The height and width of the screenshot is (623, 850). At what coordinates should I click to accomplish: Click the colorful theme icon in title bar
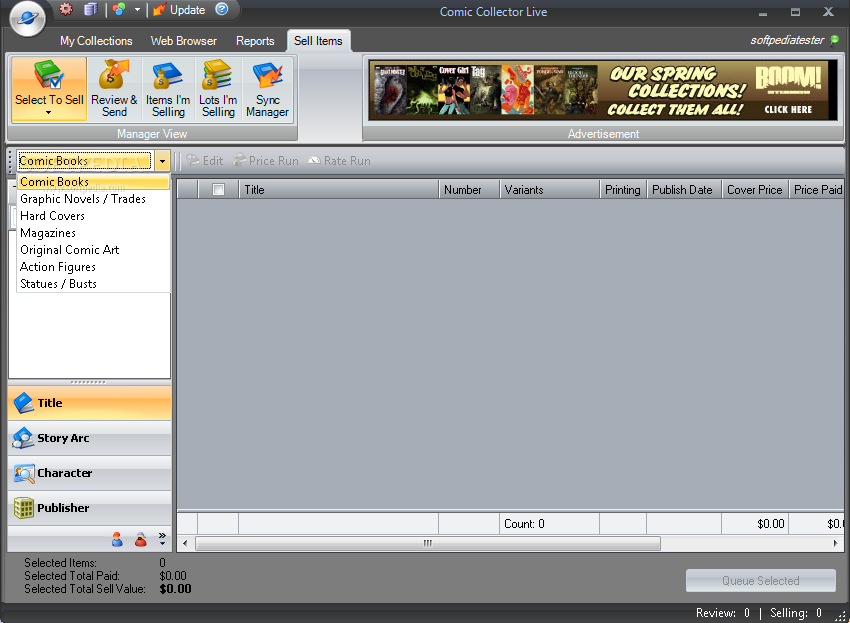pyautogui.click(x=119, y=9)
